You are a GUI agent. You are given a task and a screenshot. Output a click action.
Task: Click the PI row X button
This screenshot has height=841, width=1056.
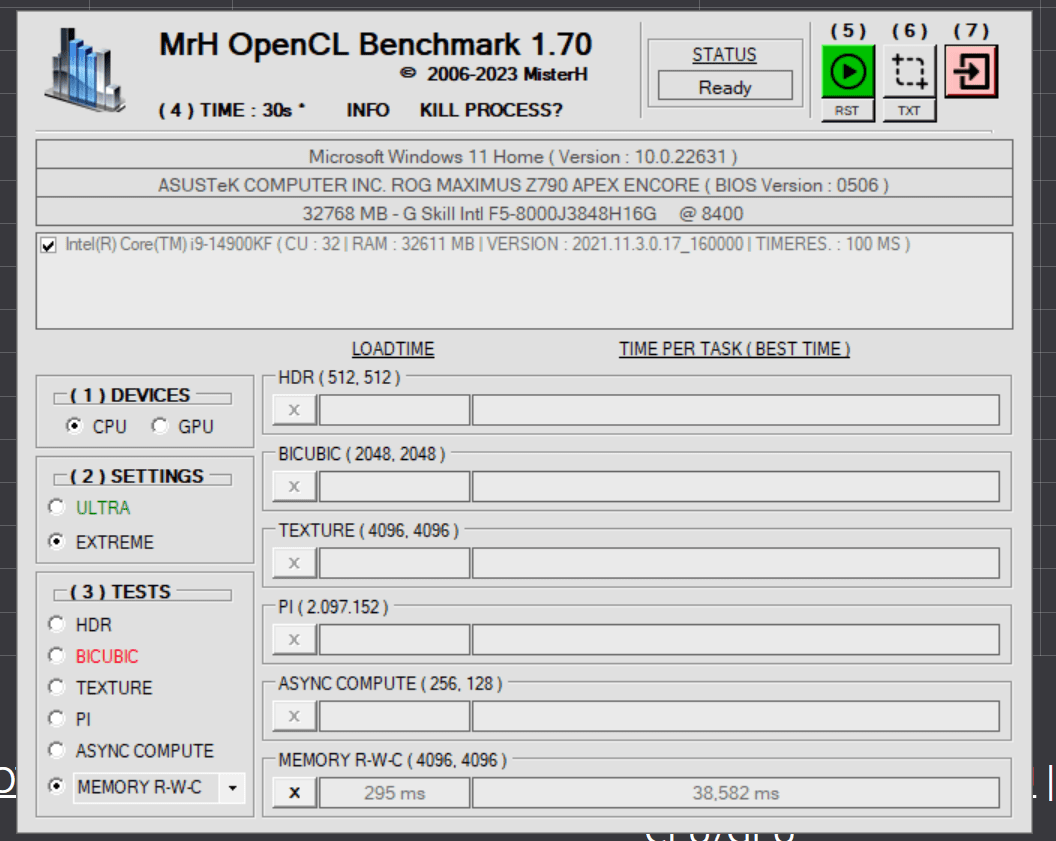click(294, 640)
